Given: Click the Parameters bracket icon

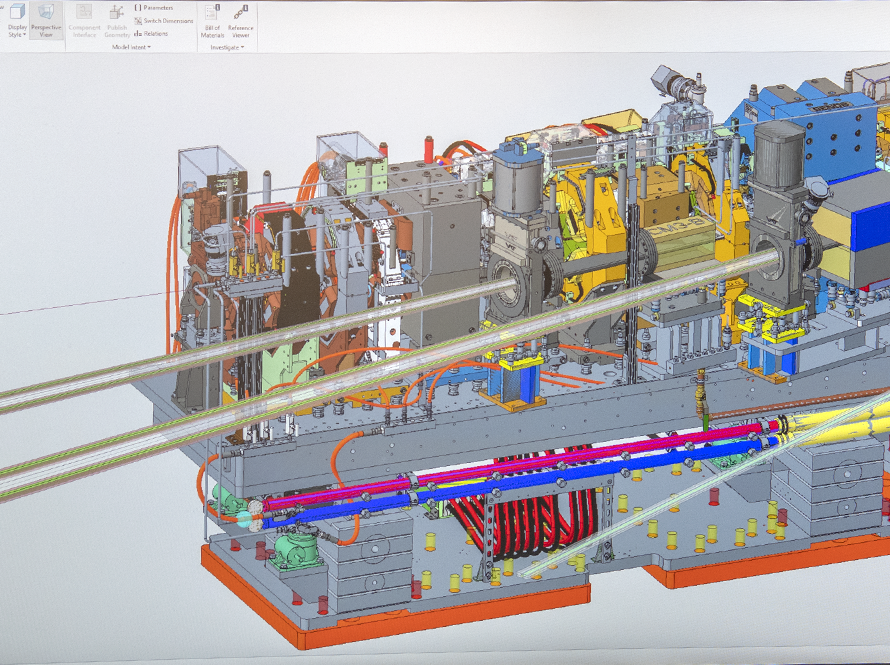Looking at the screenshot, I should click(x=138, y=9).
